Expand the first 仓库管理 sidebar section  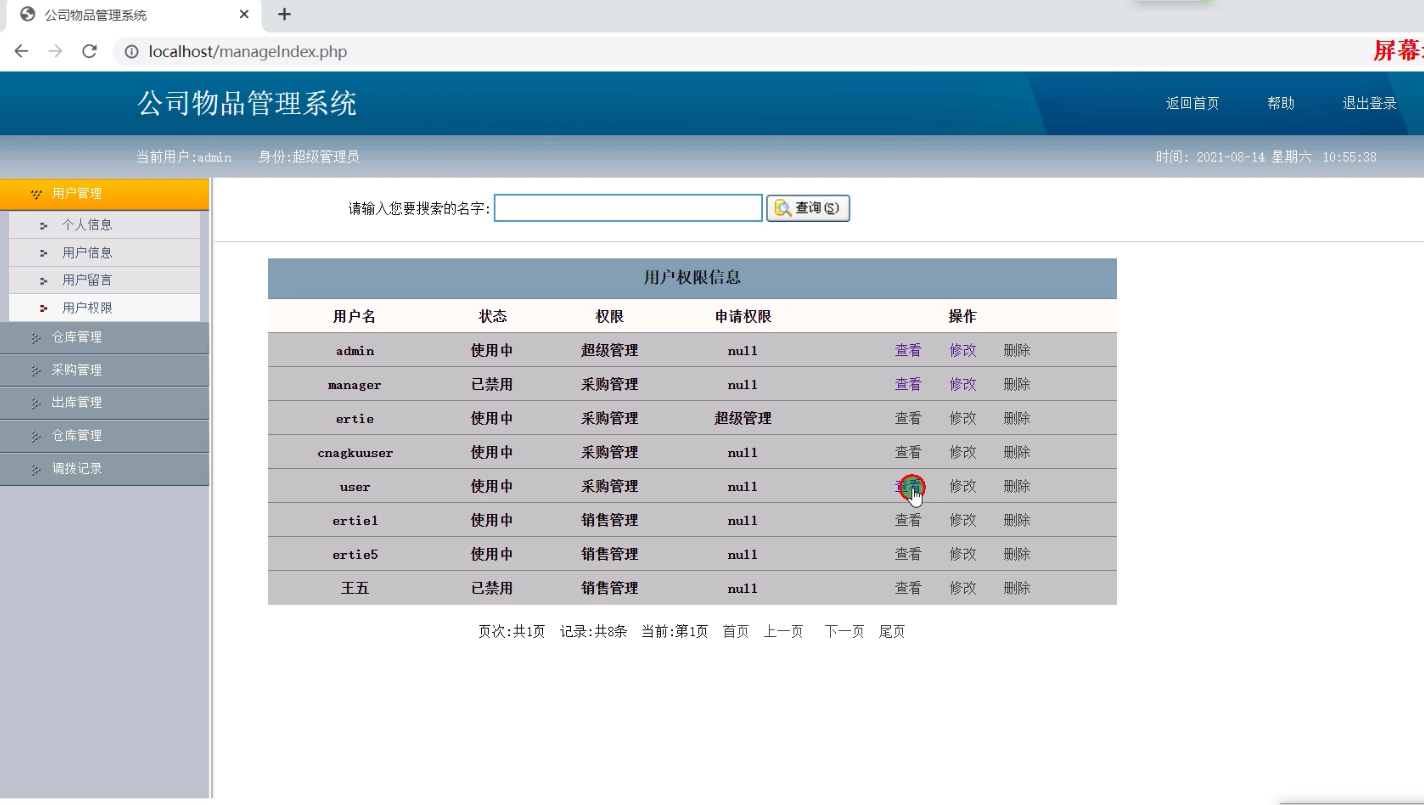(x=104, y=337)
